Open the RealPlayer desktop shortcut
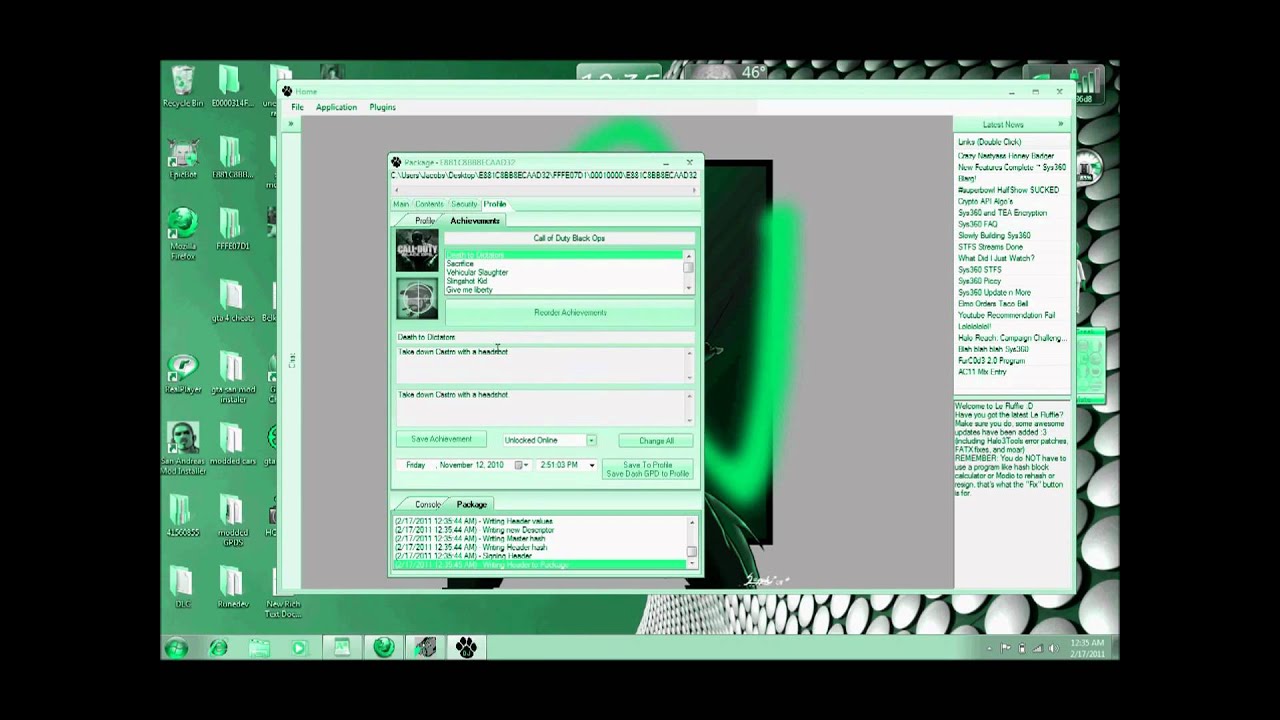This screenshot has width=1280, height=720. click(x=182, y=373)
